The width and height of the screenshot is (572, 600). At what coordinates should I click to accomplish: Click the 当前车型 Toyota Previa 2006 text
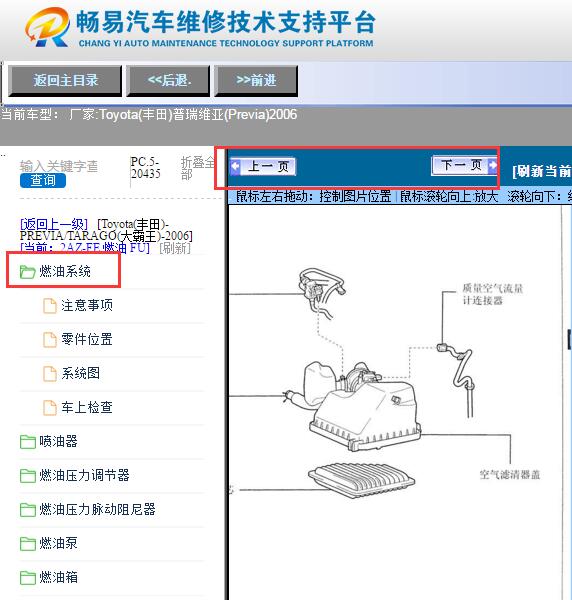pyautogui.click(x=149, y=114)
